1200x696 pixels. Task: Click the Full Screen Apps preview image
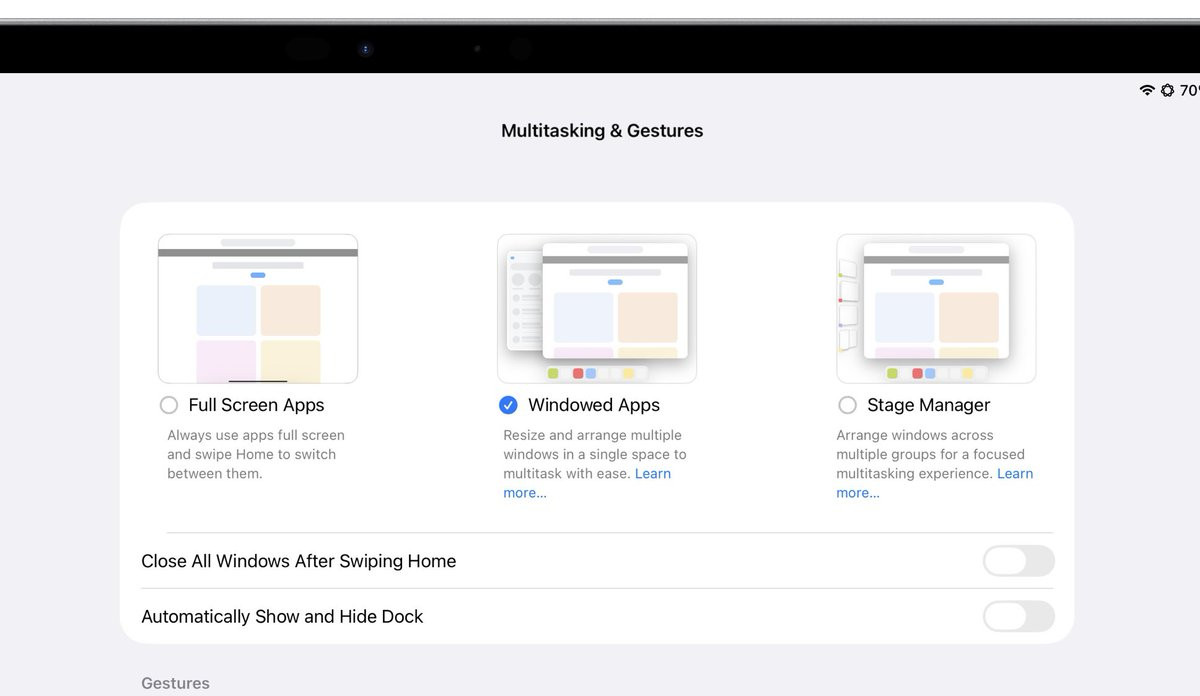[x=258, y=308]
